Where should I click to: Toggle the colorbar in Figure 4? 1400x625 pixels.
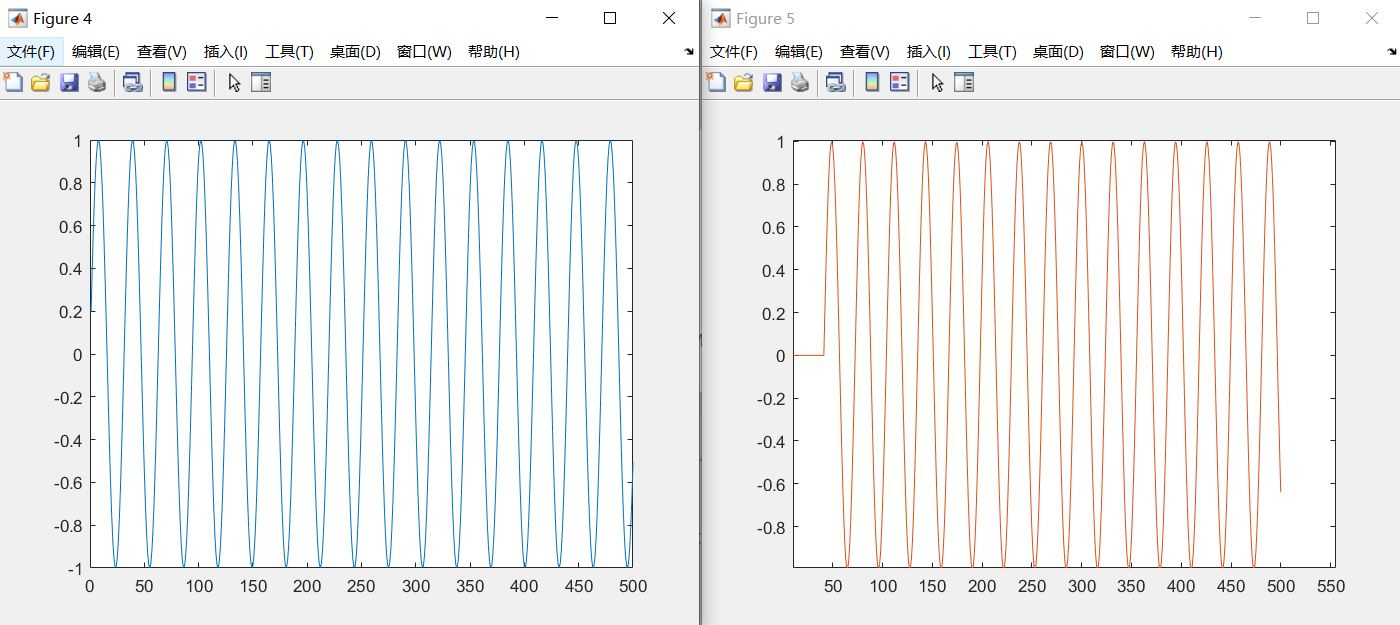tap(168, 82)
